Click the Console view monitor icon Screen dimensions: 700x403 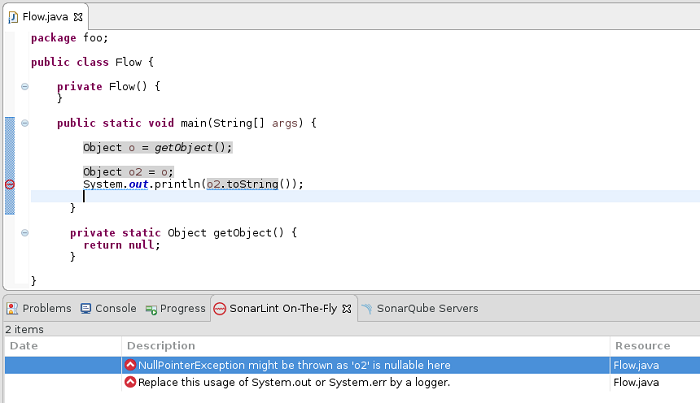86,309
